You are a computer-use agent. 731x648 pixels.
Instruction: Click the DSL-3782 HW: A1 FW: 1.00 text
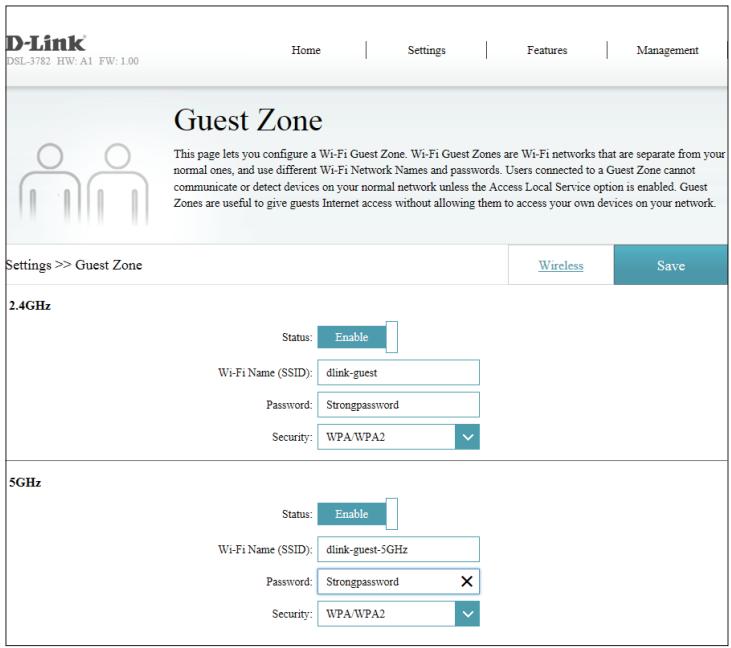pos(72,61)
